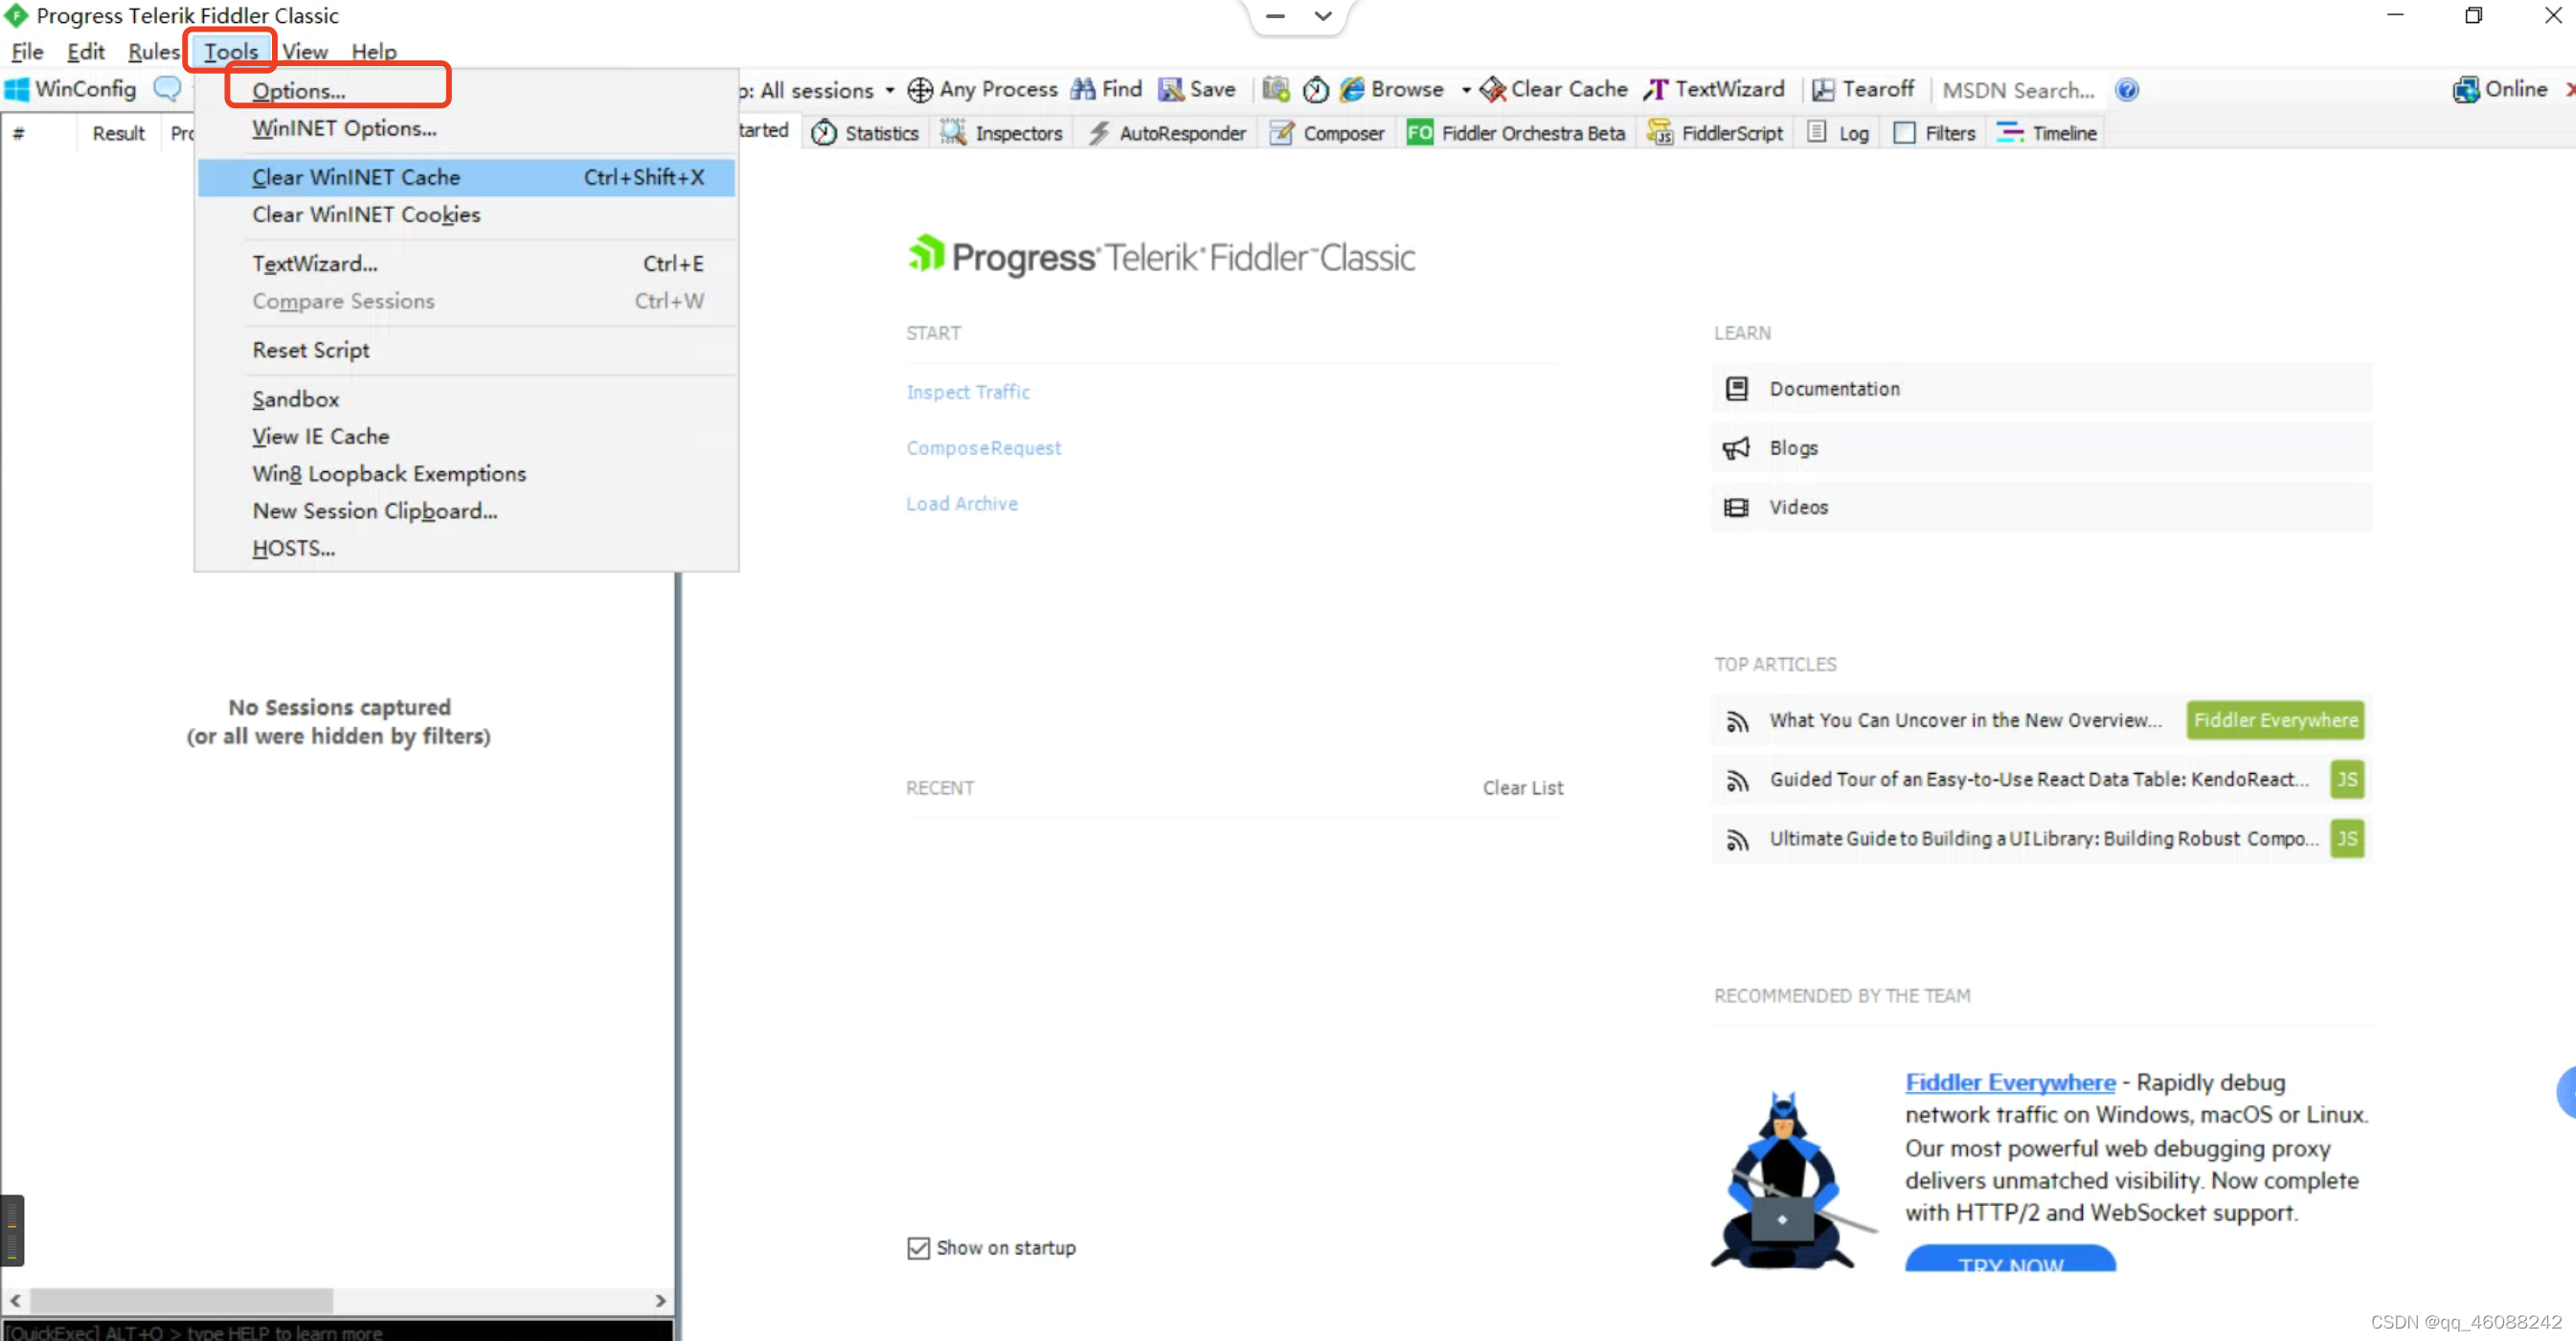Screen dimensions: 2576x1341
Task: Click the Any Process crosshair icon
Action: pyautogui.click(x=920, y=90)
